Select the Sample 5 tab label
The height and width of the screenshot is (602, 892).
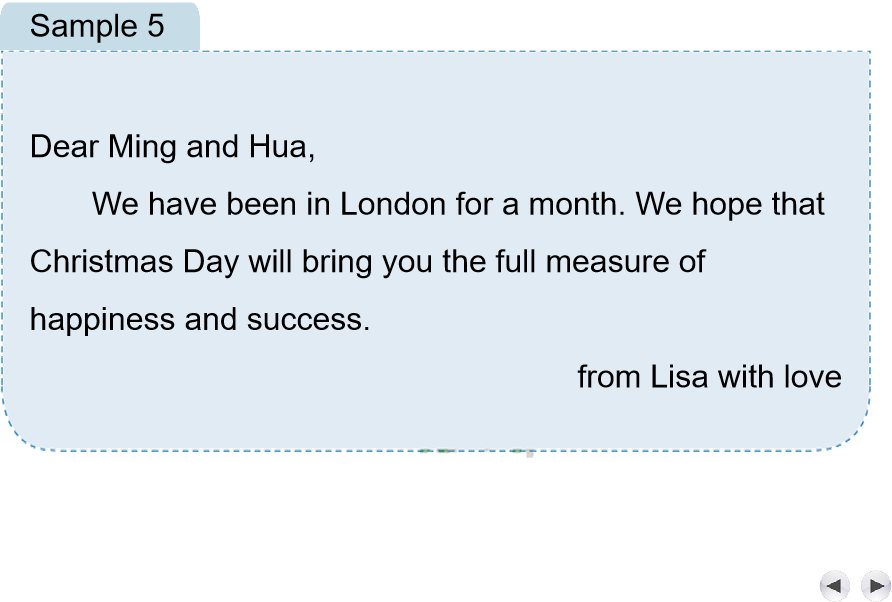97,26
